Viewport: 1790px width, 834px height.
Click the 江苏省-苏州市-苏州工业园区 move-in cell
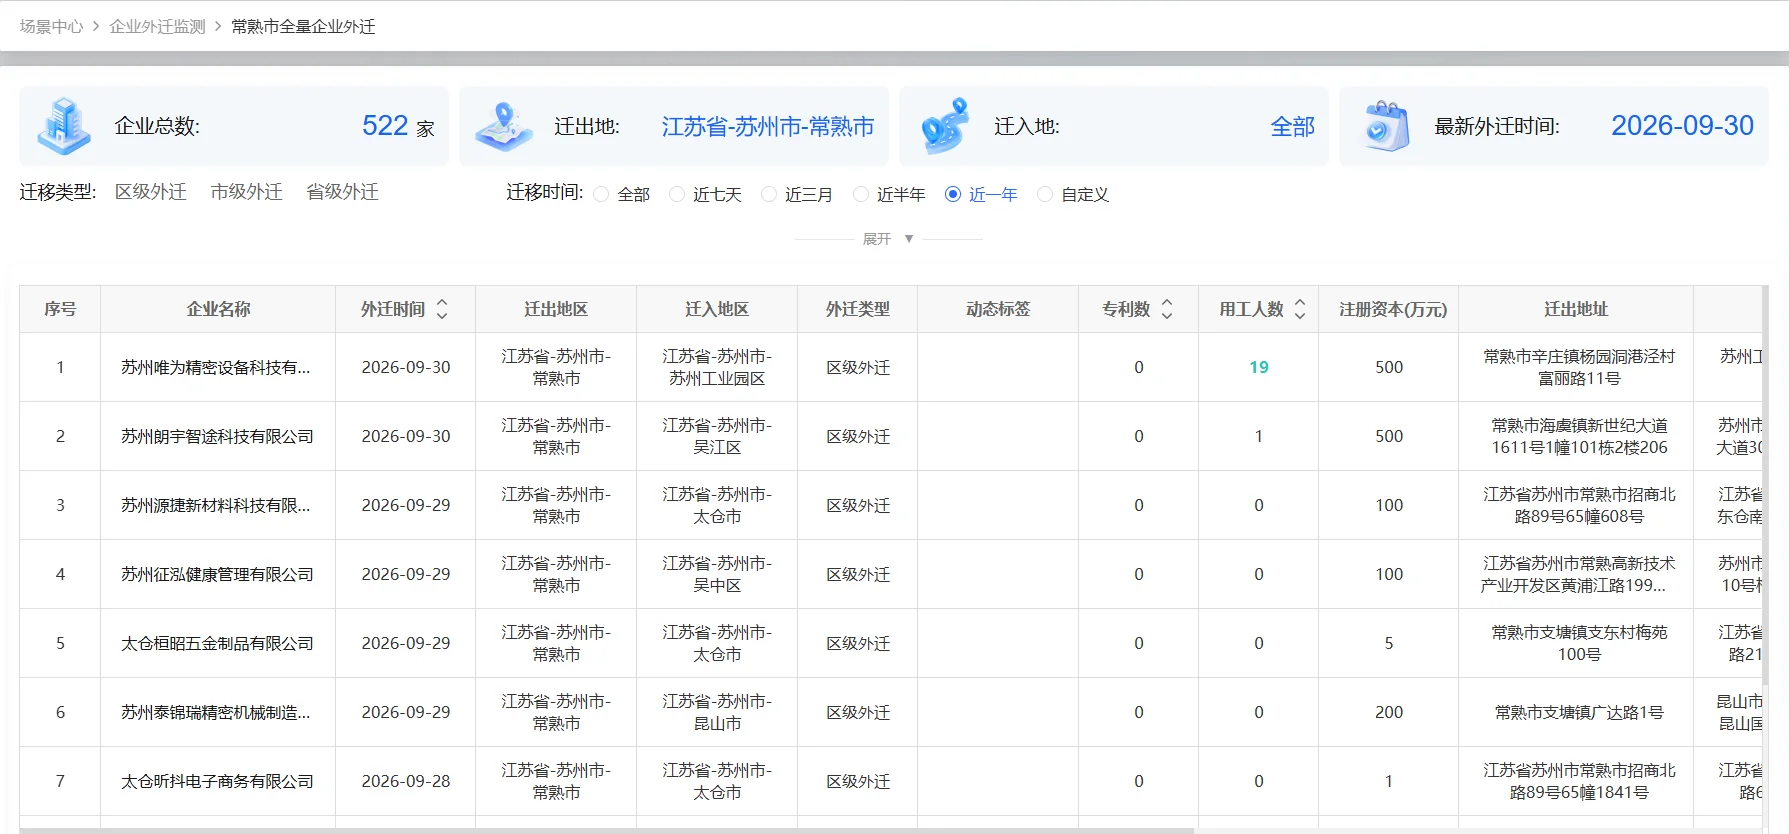pos(717,367)
